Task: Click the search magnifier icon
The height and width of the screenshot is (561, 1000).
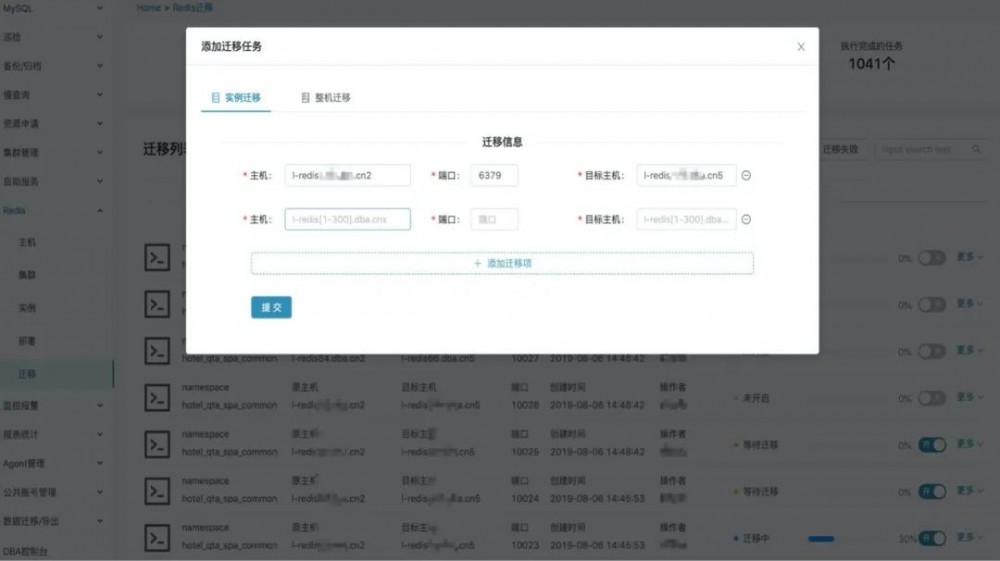Action: point(976,149)
